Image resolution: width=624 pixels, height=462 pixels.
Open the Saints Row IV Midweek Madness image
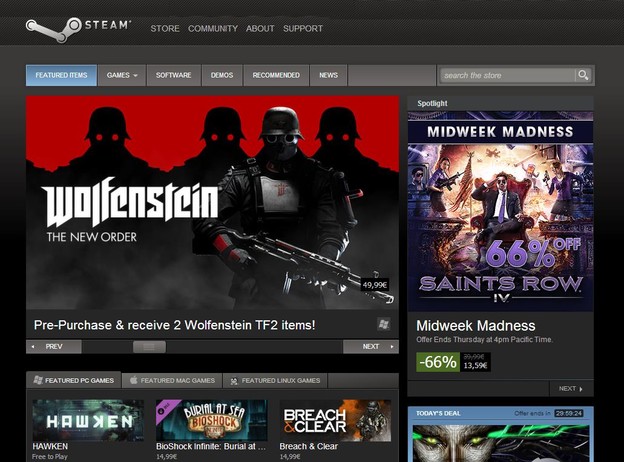tap(500, 211)
